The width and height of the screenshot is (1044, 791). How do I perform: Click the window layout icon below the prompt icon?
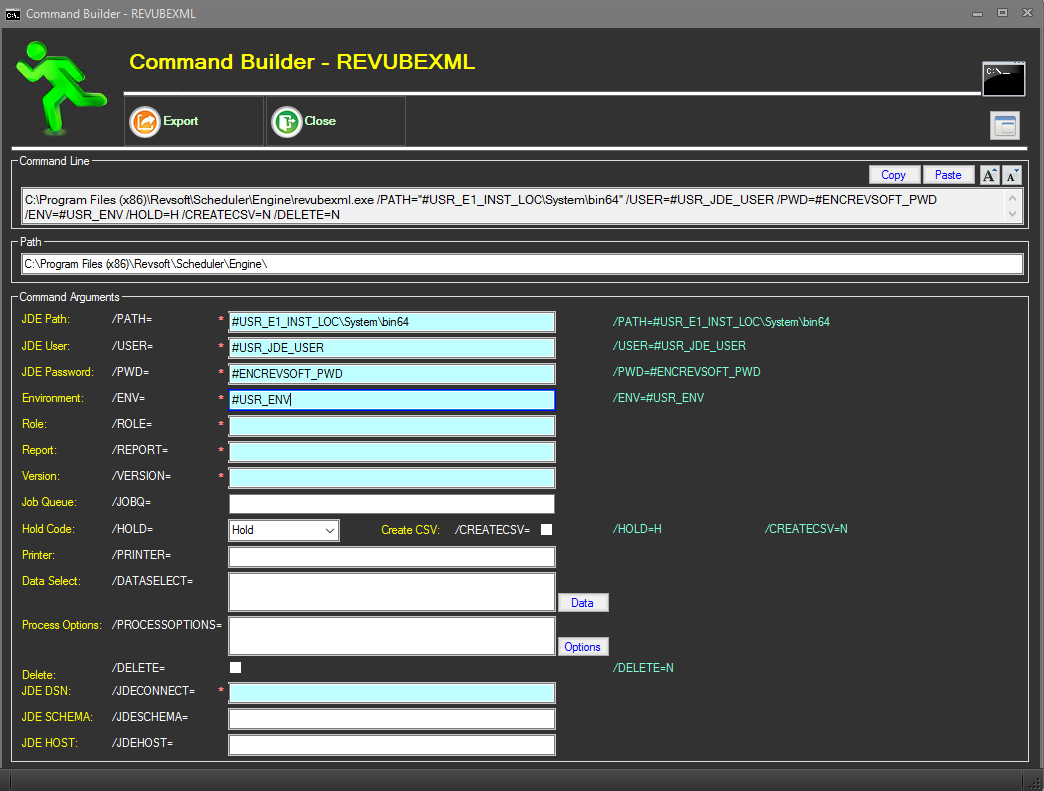click(x=1004, y=125)
